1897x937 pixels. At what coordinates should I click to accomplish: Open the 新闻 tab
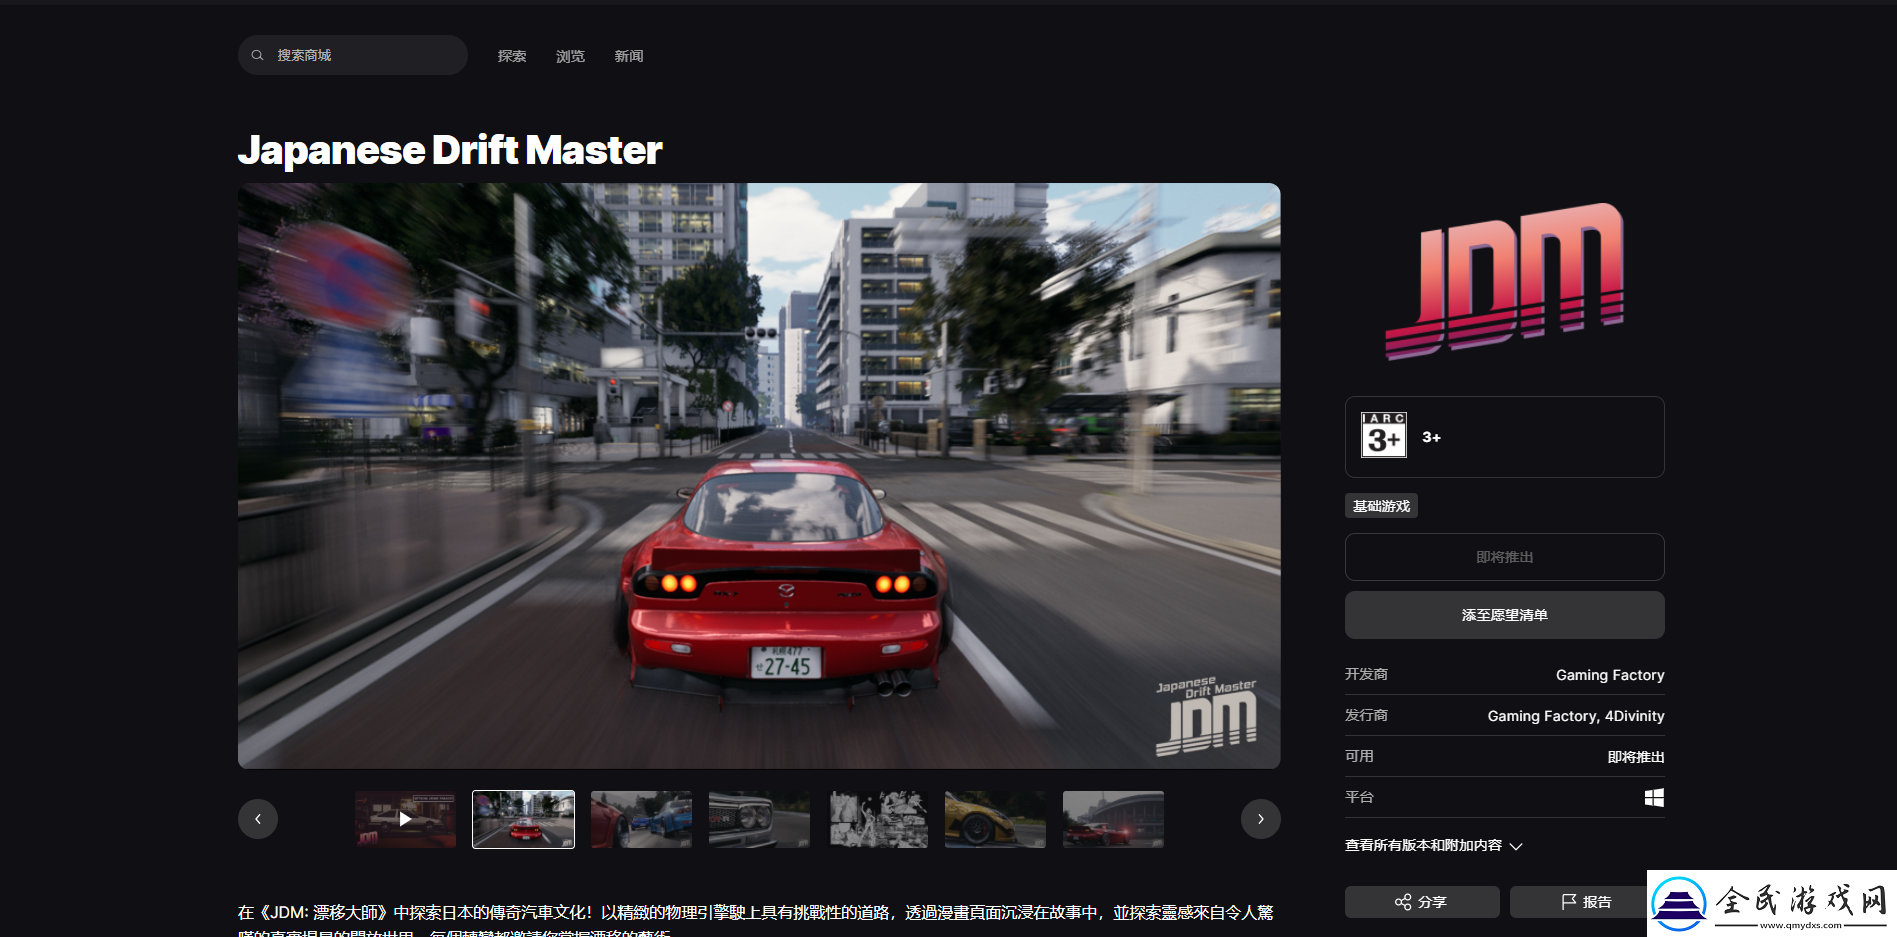pos(629,56)
